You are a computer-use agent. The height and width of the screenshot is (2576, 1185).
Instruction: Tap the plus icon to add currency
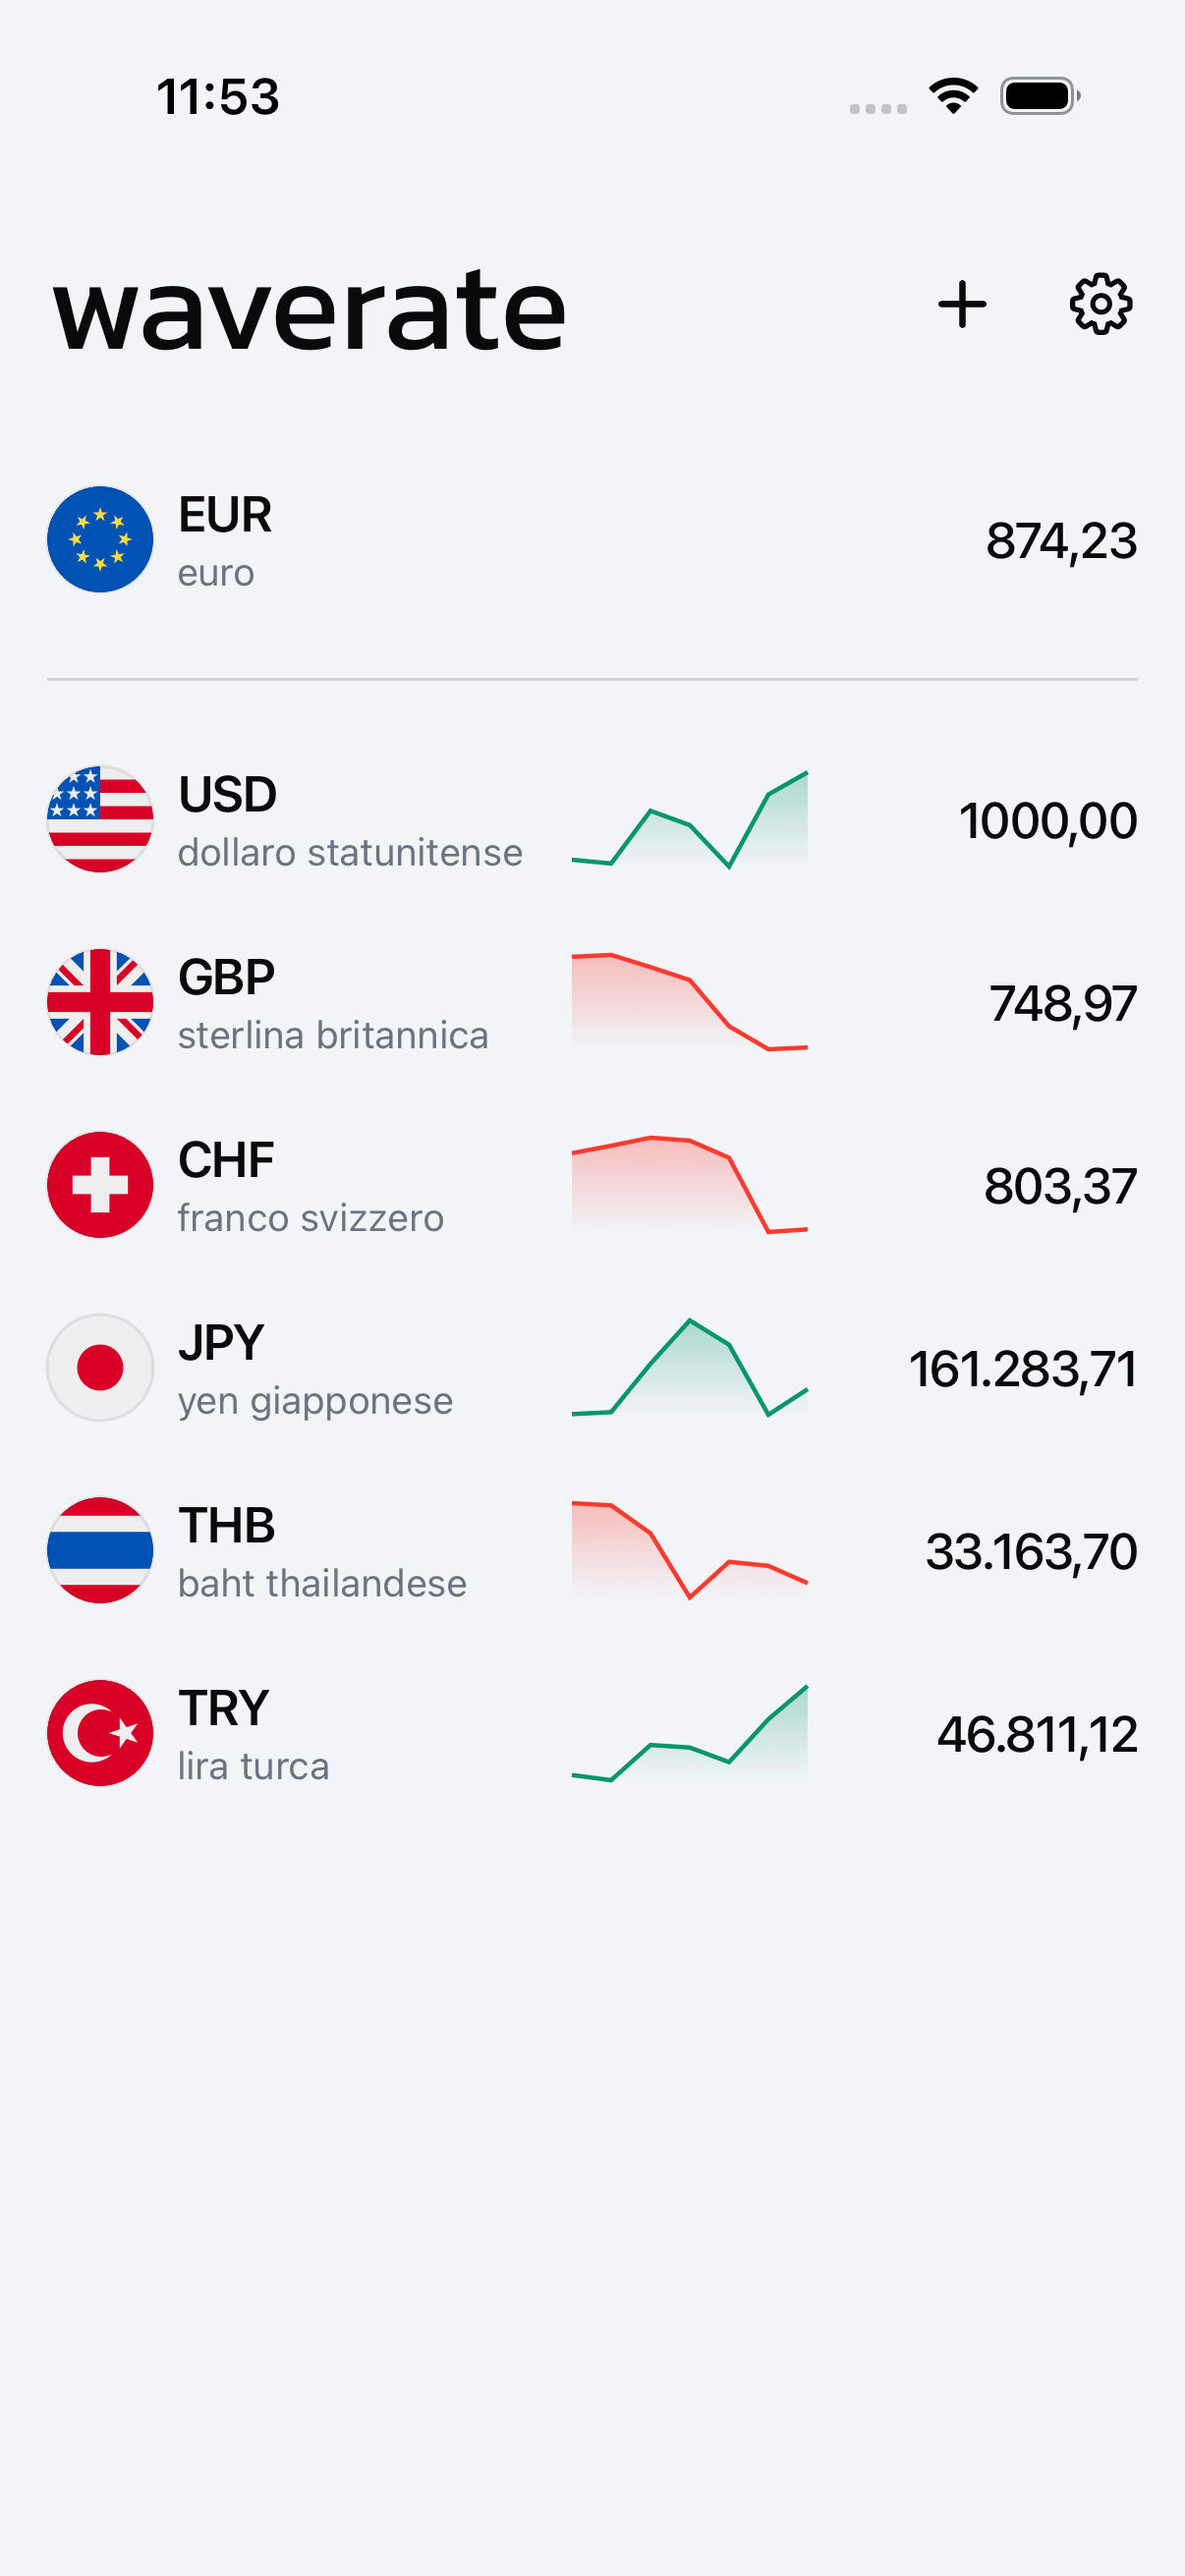point(962,304)
